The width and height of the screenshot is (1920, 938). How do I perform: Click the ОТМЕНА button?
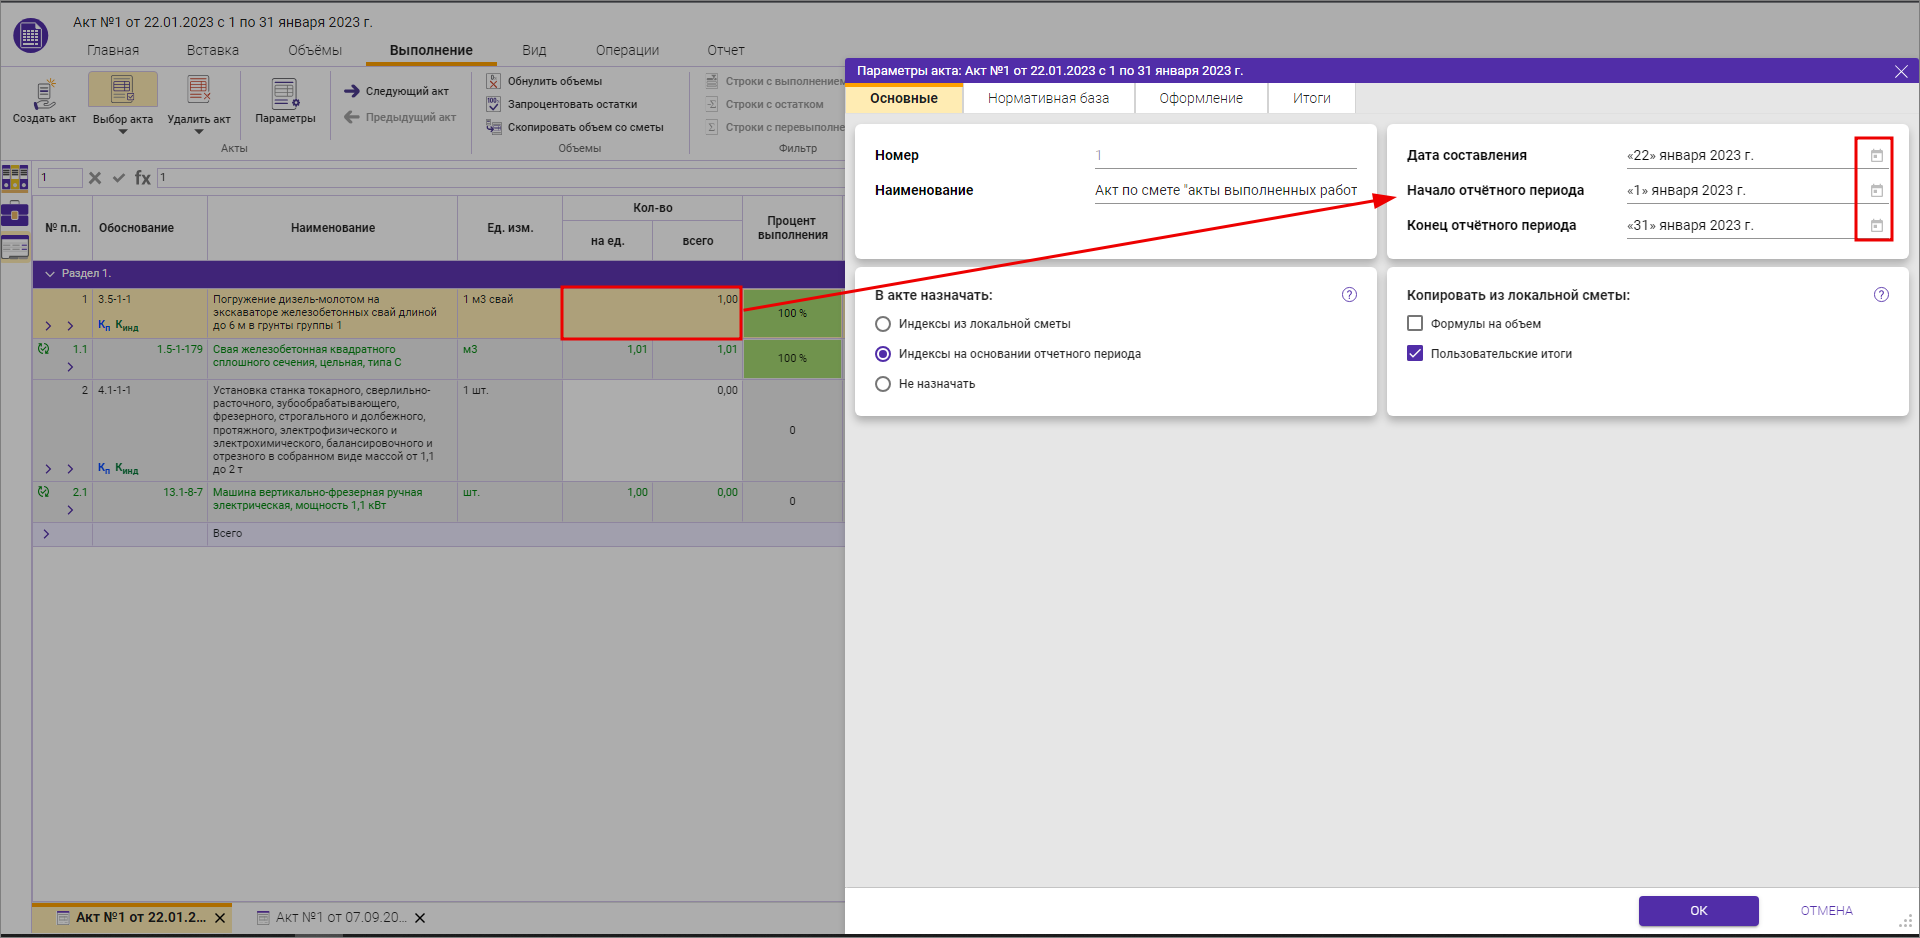[x=1826, y=911]
